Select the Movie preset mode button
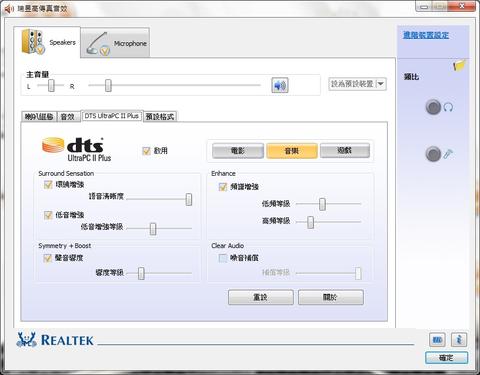The height and width of the screenshot is (375, 480). pyautogui.click(x=238, y=151)
